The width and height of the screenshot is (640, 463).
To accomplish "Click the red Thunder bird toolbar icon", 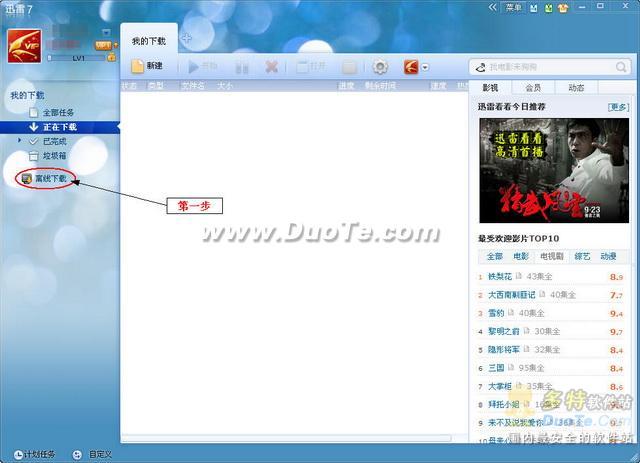I will click(411, 67).
